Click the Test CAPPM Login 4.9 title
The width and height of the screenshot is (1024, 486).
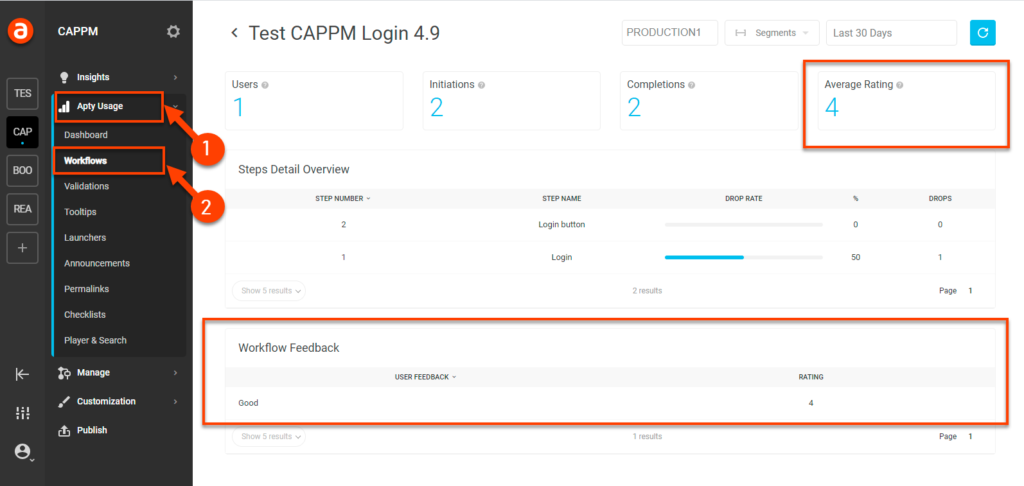344,33
